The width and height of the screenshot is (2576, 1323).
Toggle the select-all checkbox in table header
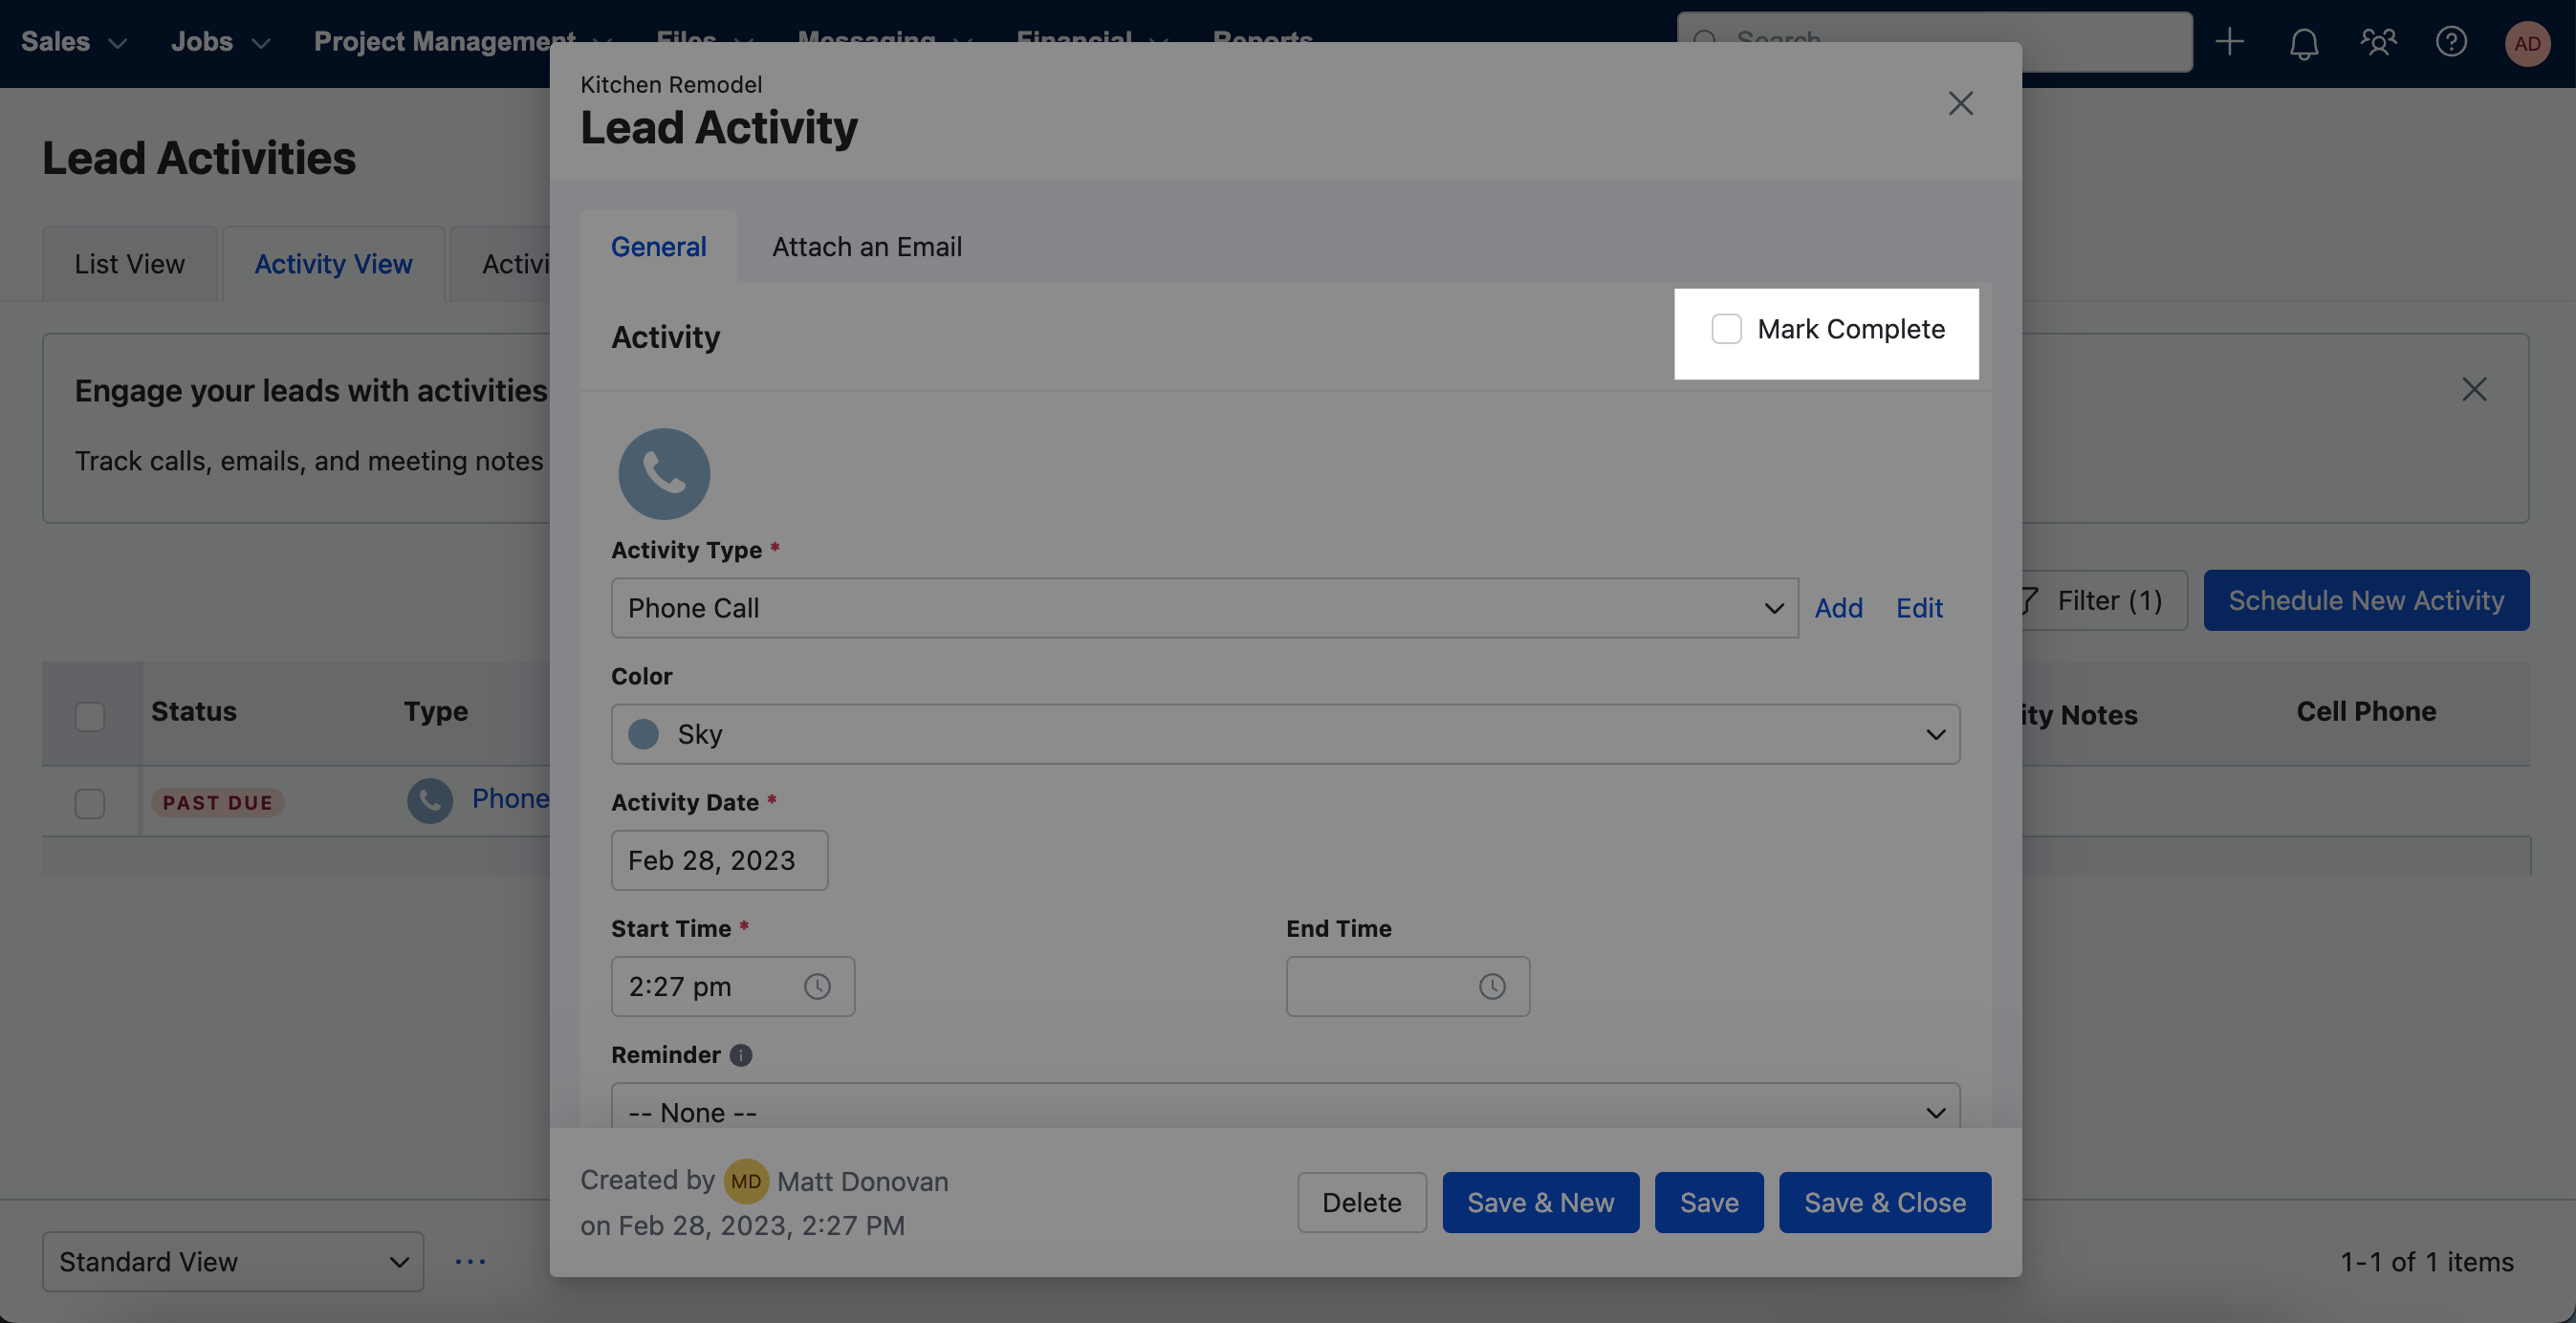[x=90, y=716]
